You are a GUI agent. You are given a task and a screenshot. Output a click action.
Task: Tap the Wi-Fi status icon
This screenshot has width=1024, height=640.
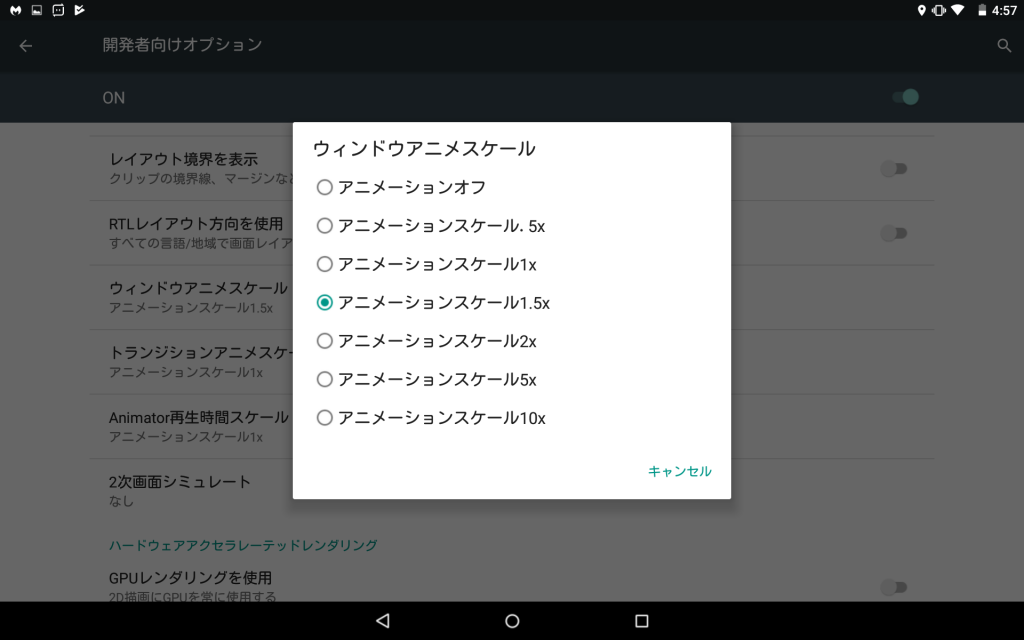coord(958,10)
